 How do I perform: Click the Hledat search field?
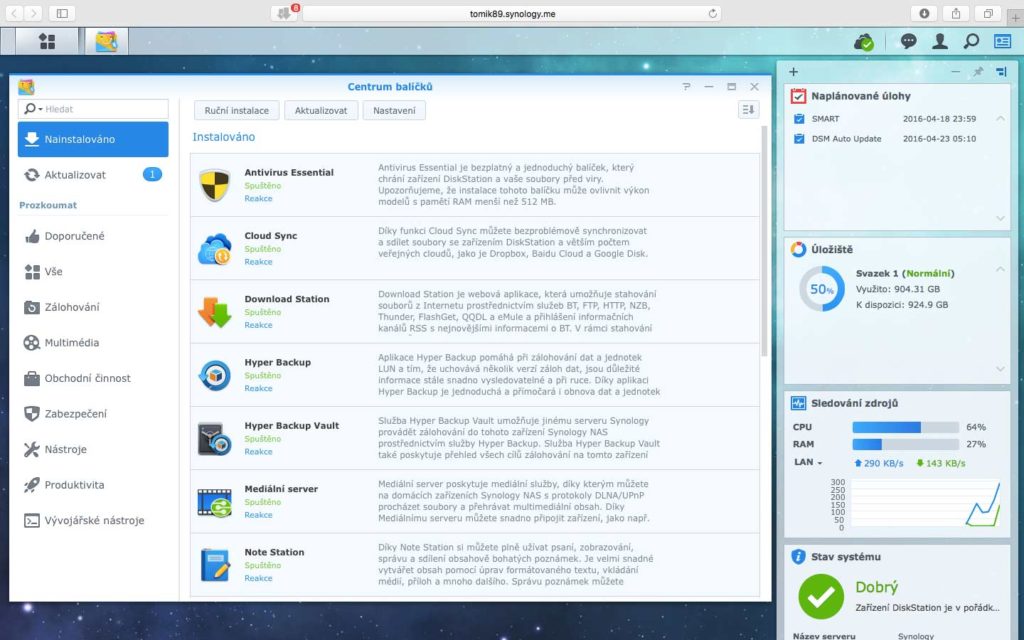pyautogui.click(x=93, y=109)
